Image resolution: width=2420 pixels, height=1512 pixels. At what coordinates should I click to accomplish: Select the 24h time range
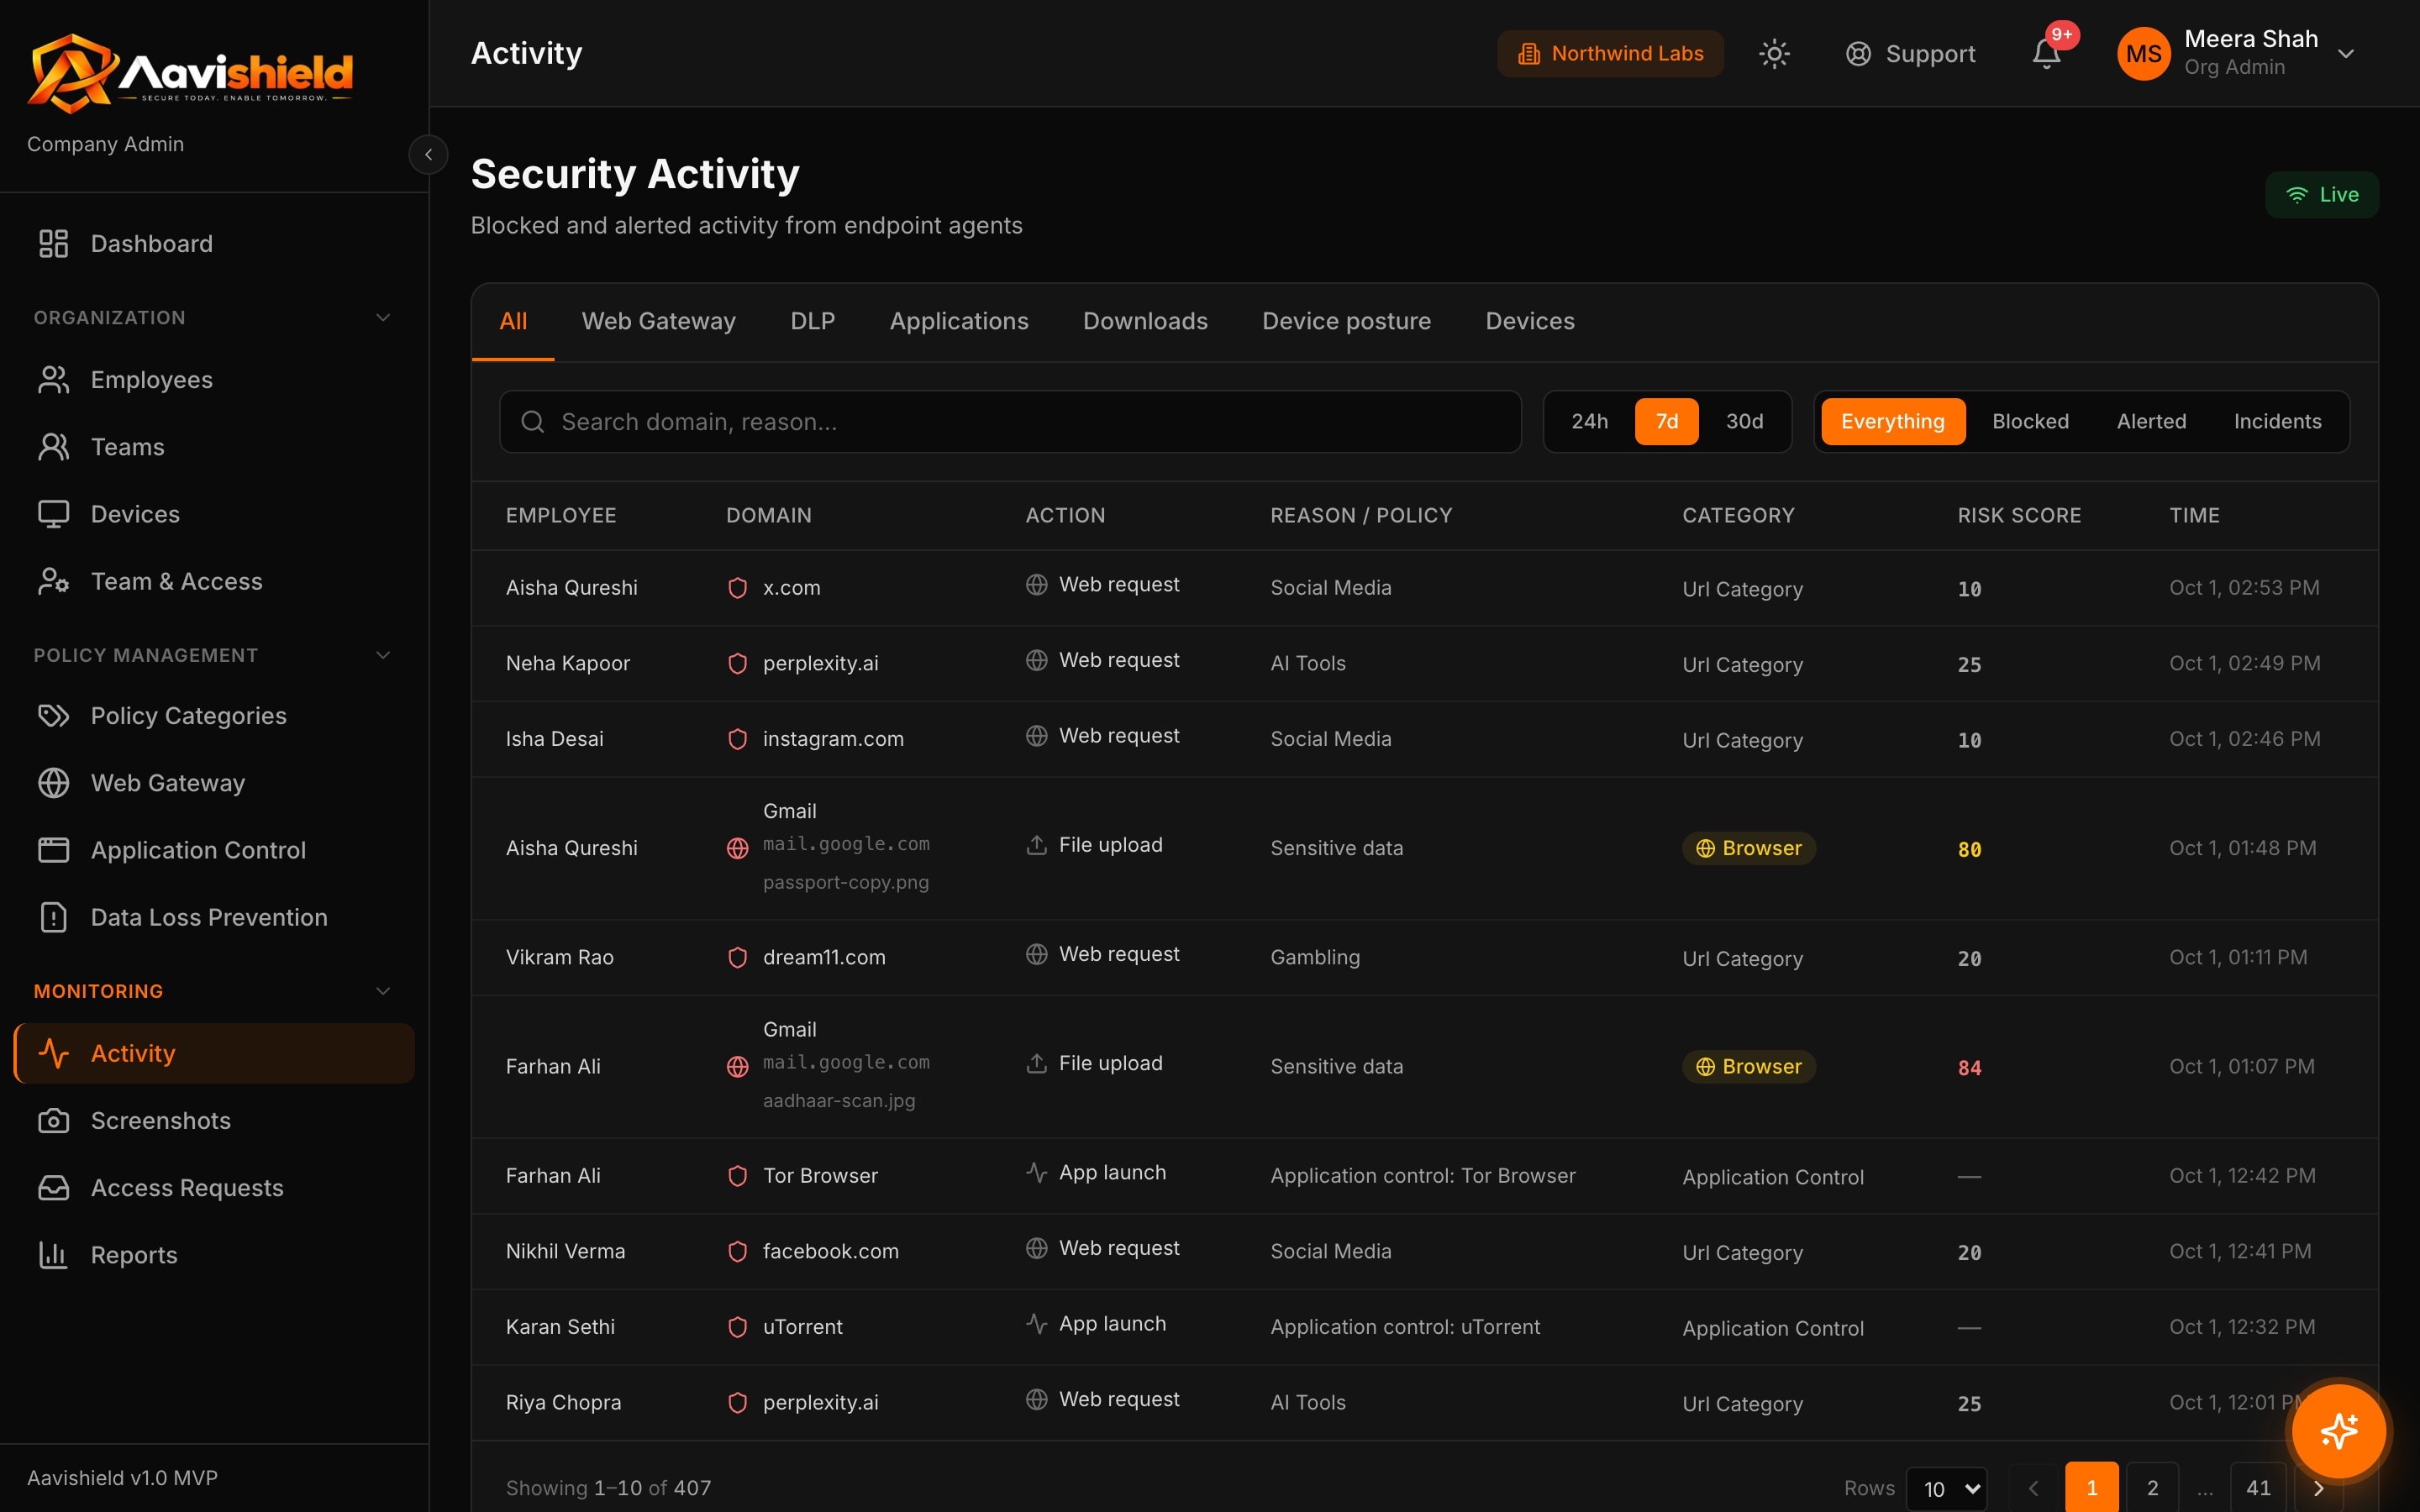pos(1589,421)
